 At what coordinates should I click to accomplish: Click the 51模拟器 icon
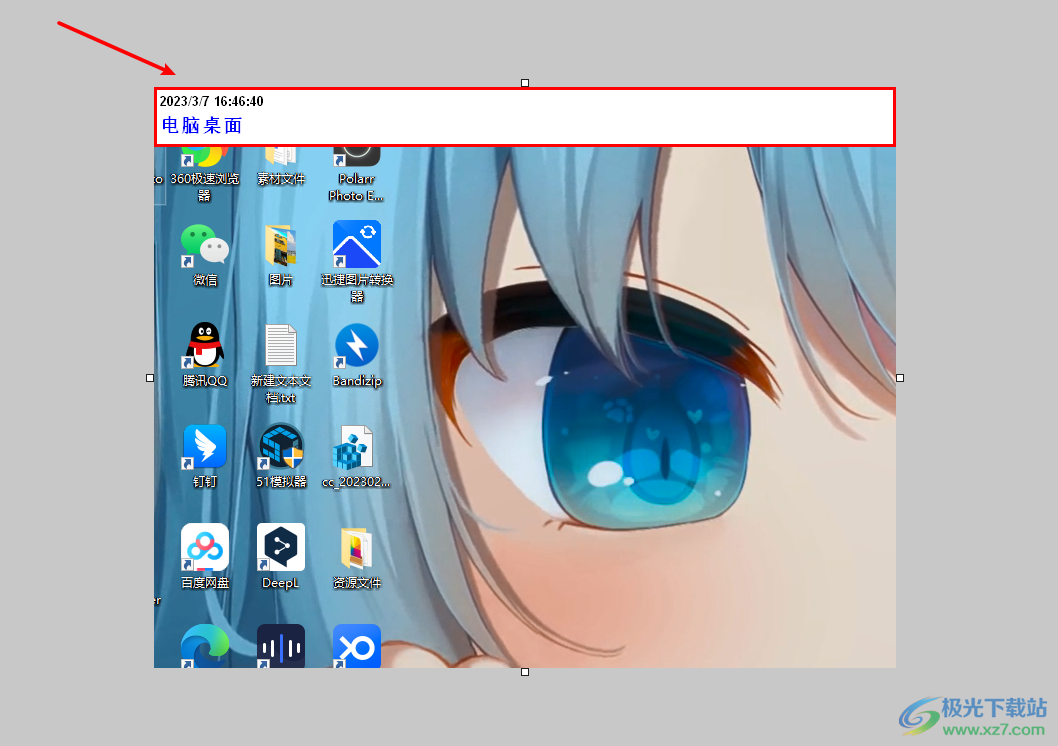tap(281, 446)
